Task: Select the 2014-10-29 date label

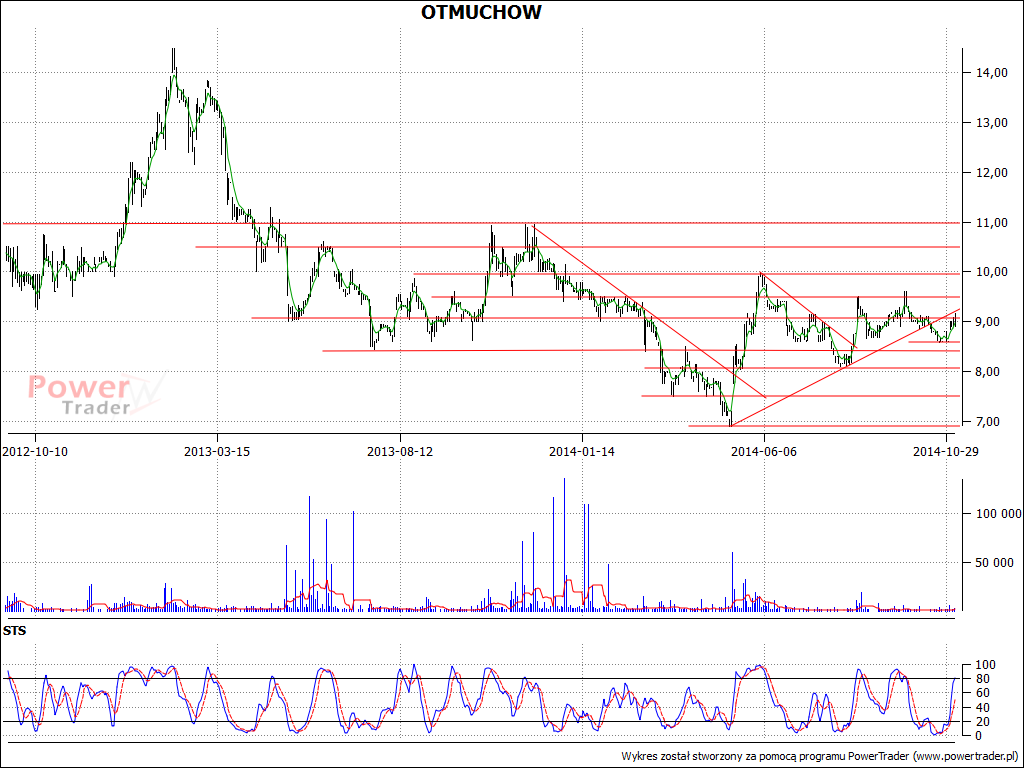Action: click(x=946, y=451)
